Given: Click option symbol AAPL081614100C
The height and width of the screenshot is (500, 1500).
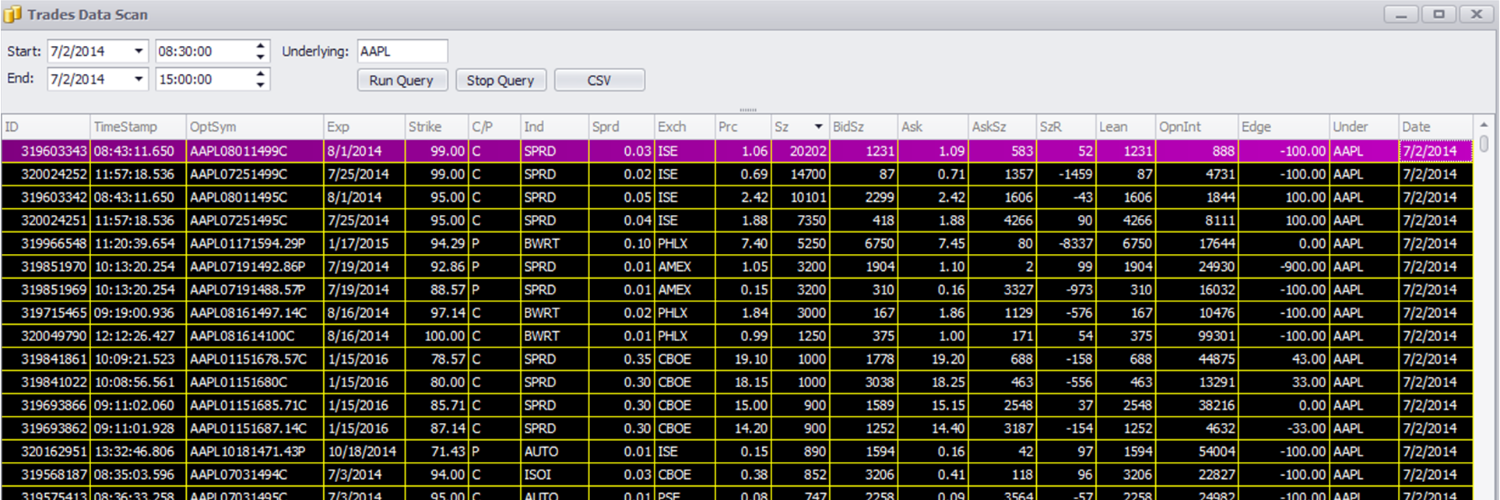Looking at the screenshot, I should pyautogui.click(x=255, y=336).
